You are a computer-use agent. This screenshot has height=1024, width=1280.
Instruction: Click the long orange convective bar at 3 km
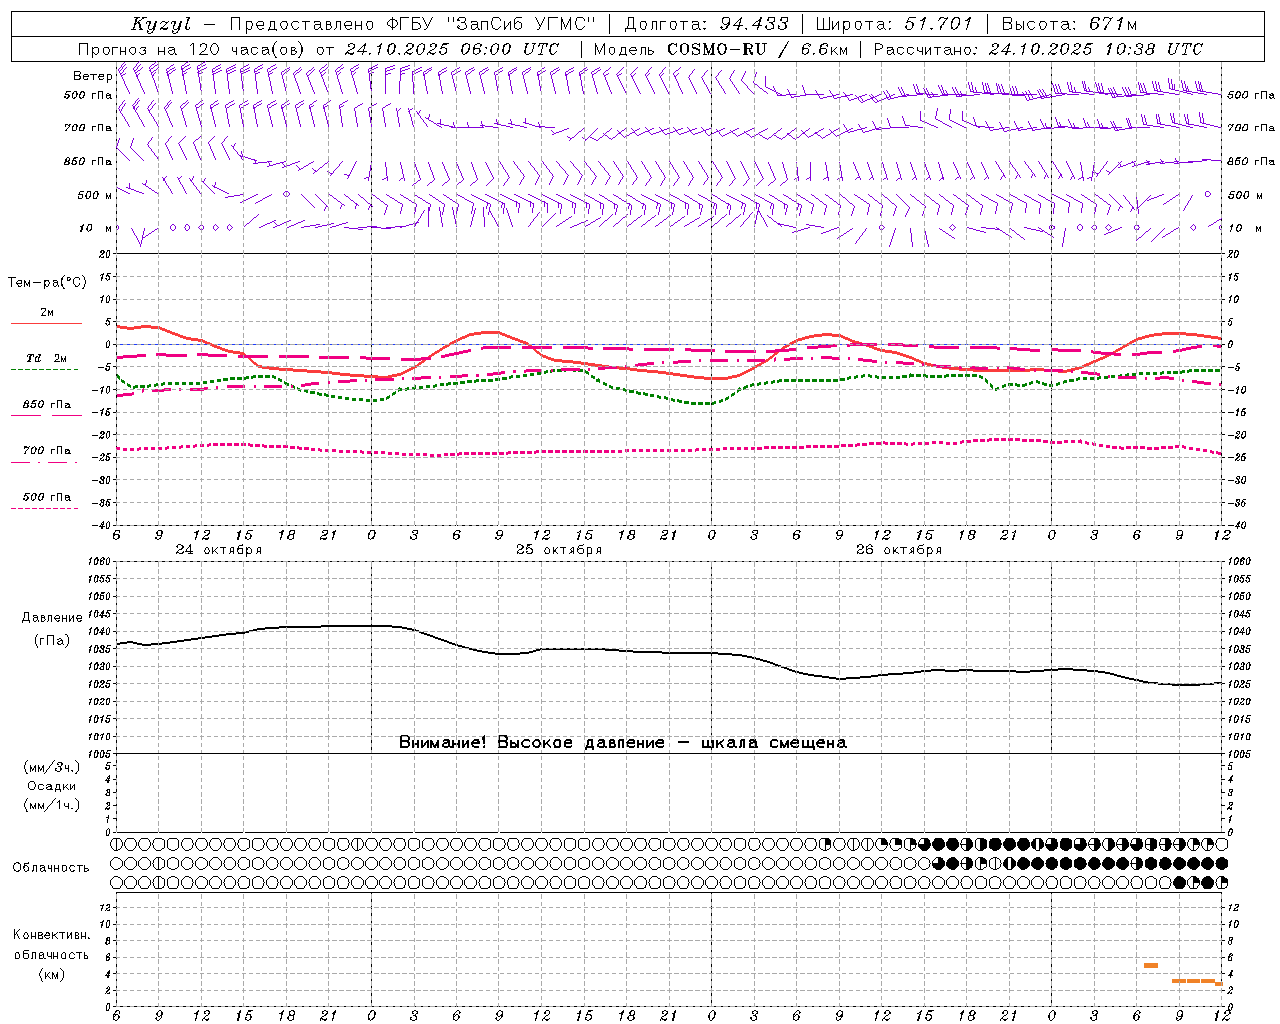(1194, 981)
